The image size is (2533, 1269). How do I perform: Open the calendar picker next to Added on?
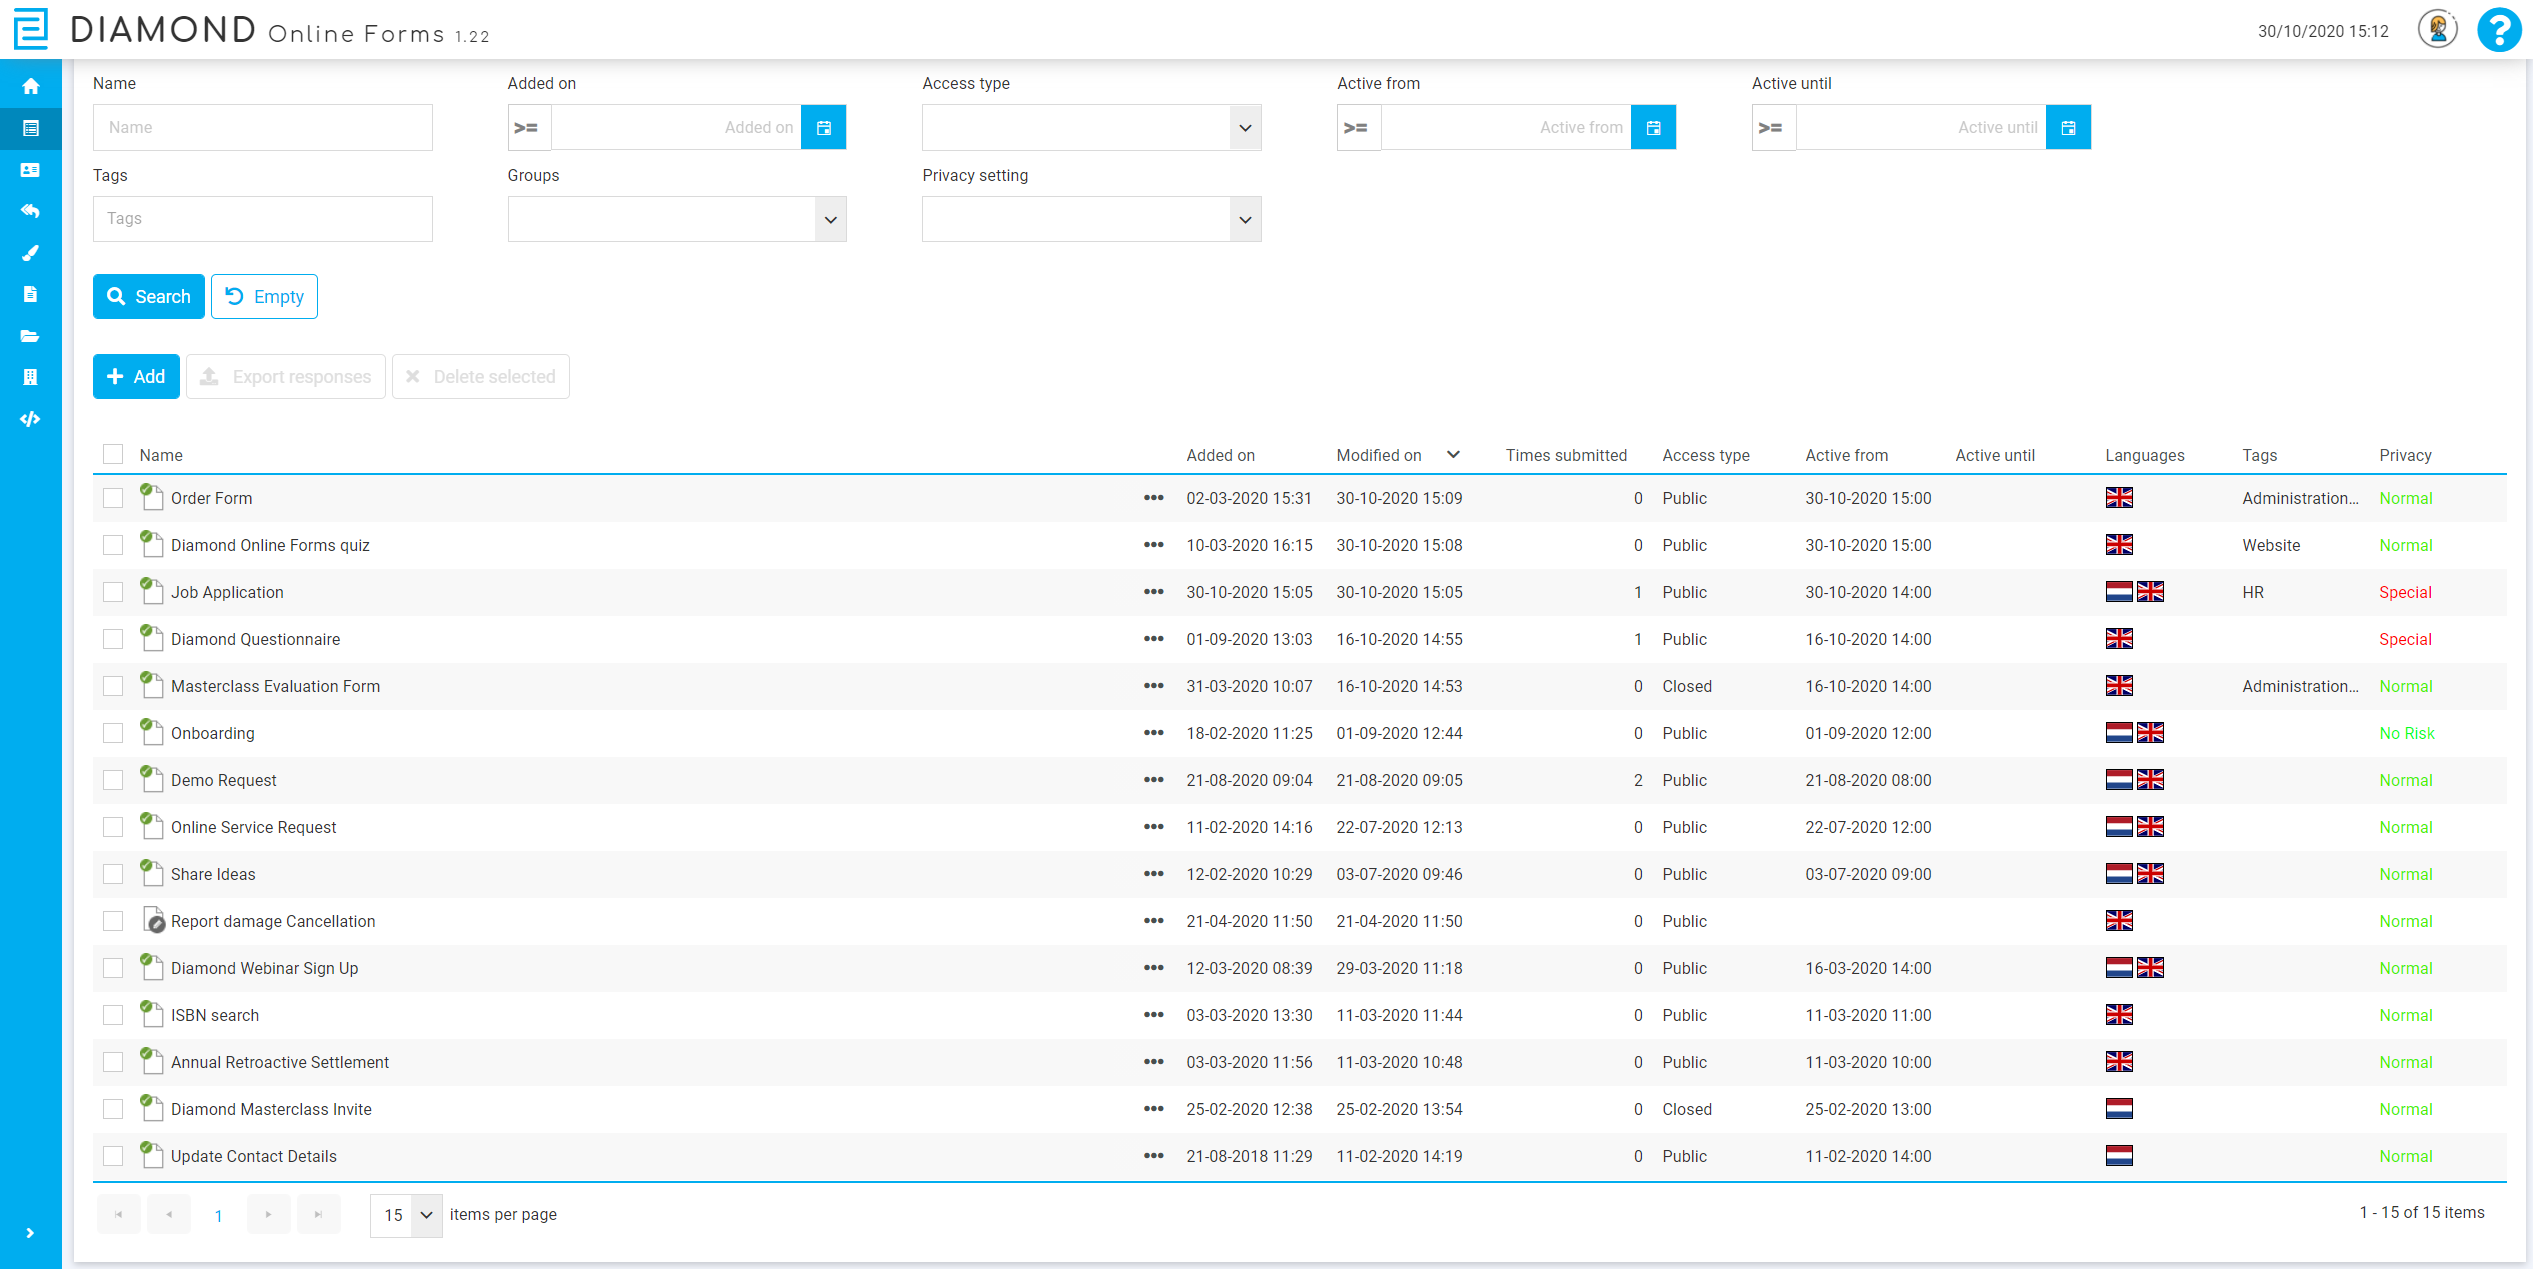[x=823, y=127]
